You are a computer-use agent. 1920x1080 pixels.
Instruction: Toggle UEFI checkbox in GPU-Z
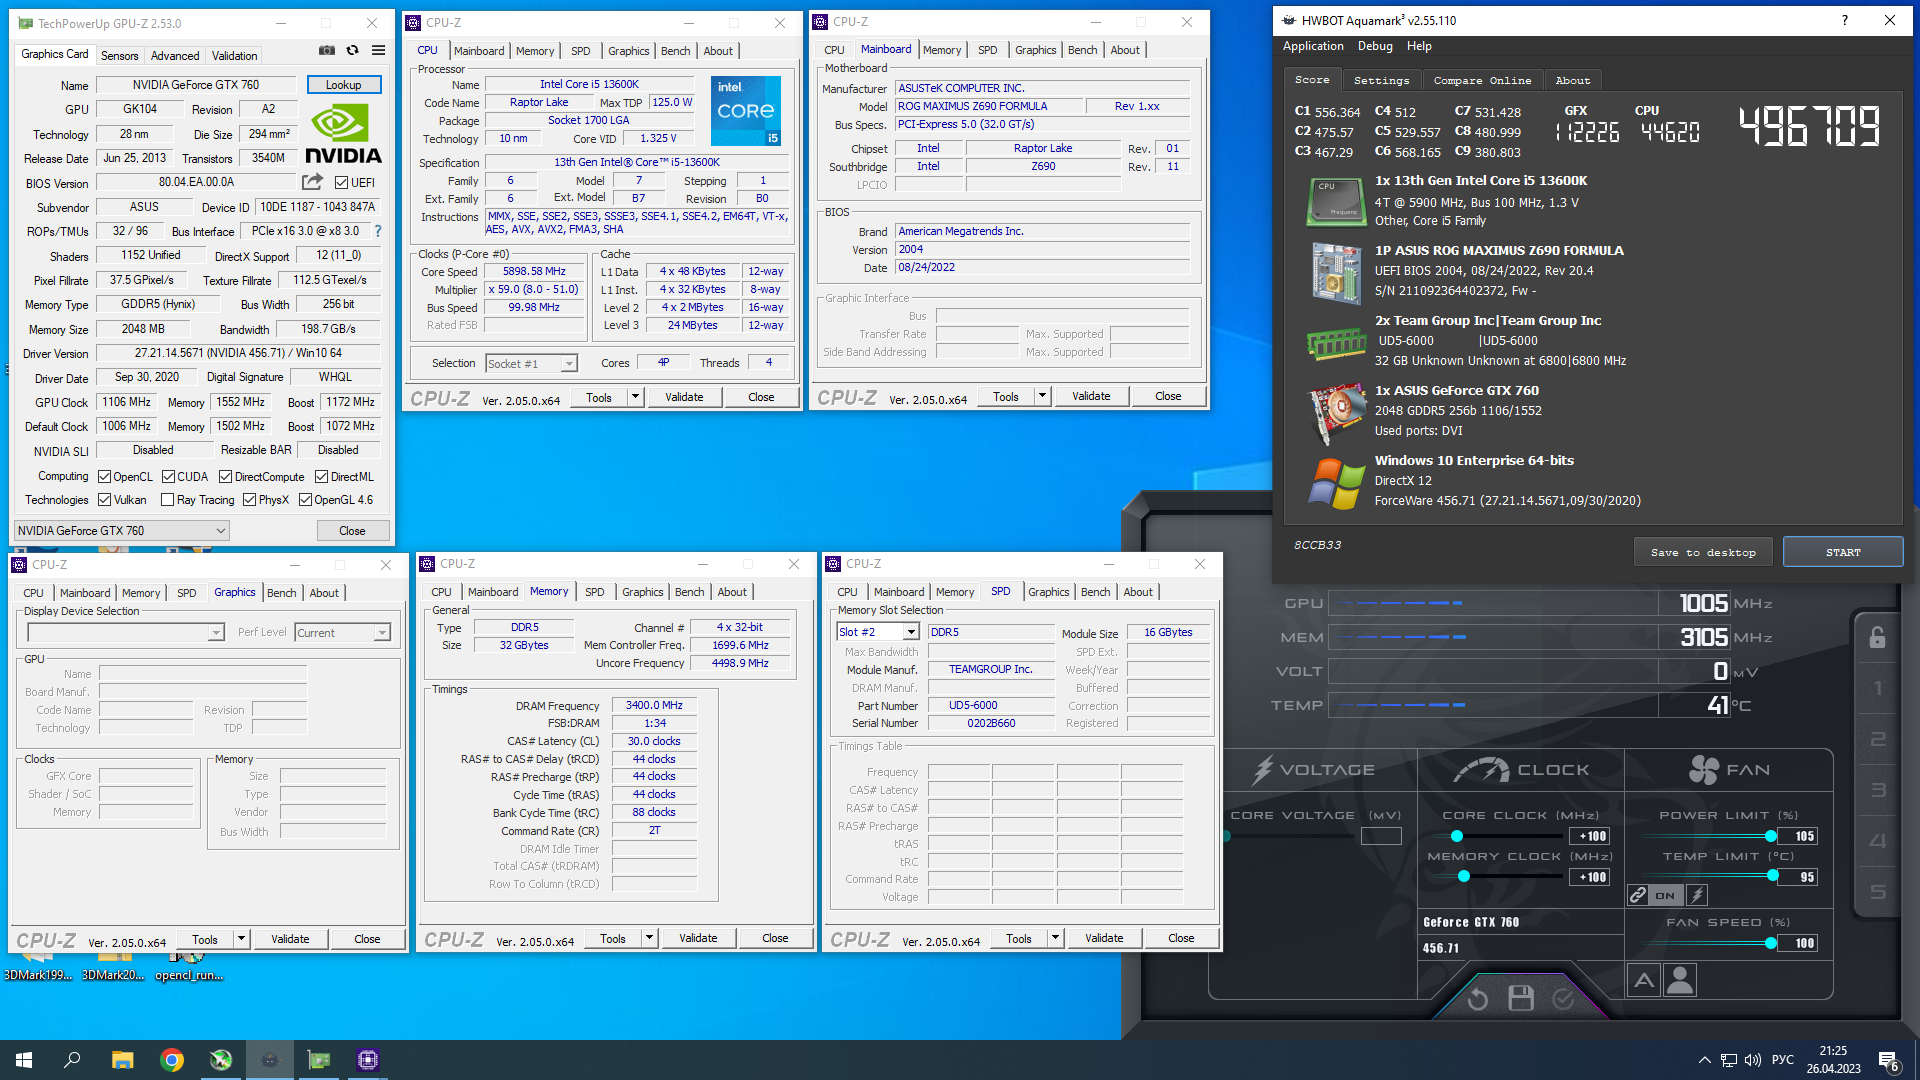pos(341,182)
